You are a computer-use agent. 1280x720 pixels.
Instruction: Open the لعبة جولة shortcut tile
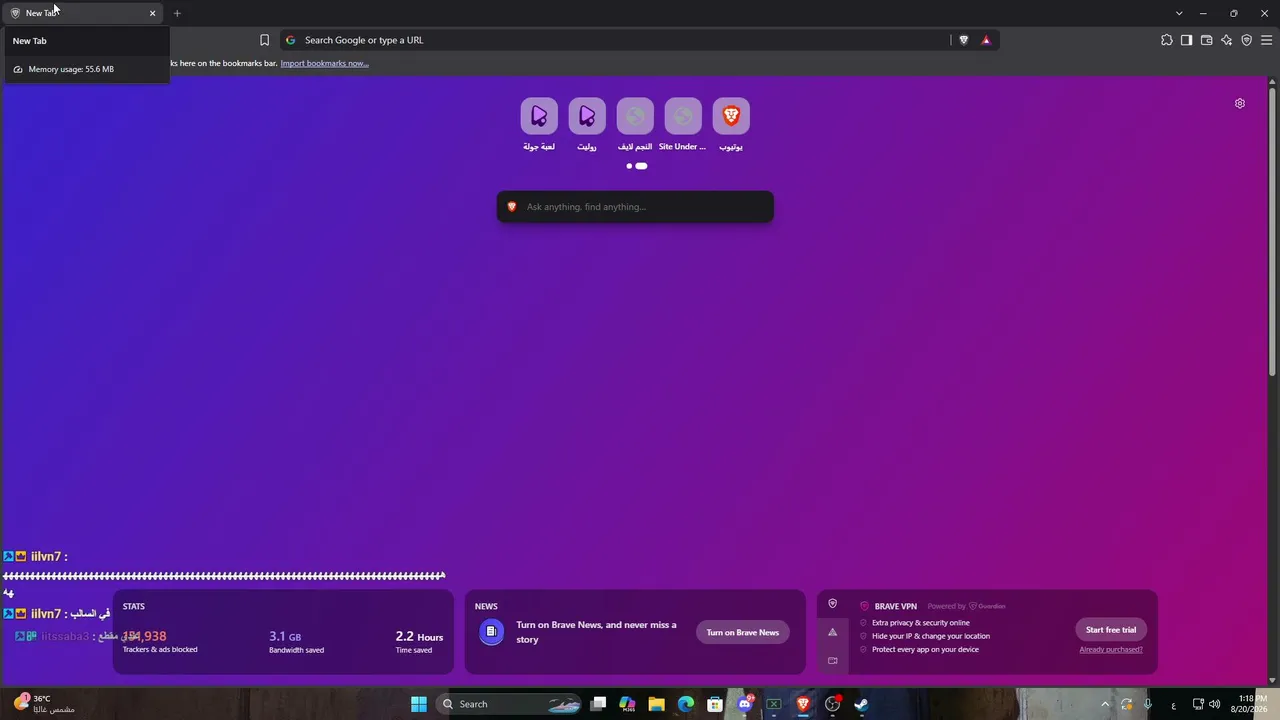tap(539, 116)
